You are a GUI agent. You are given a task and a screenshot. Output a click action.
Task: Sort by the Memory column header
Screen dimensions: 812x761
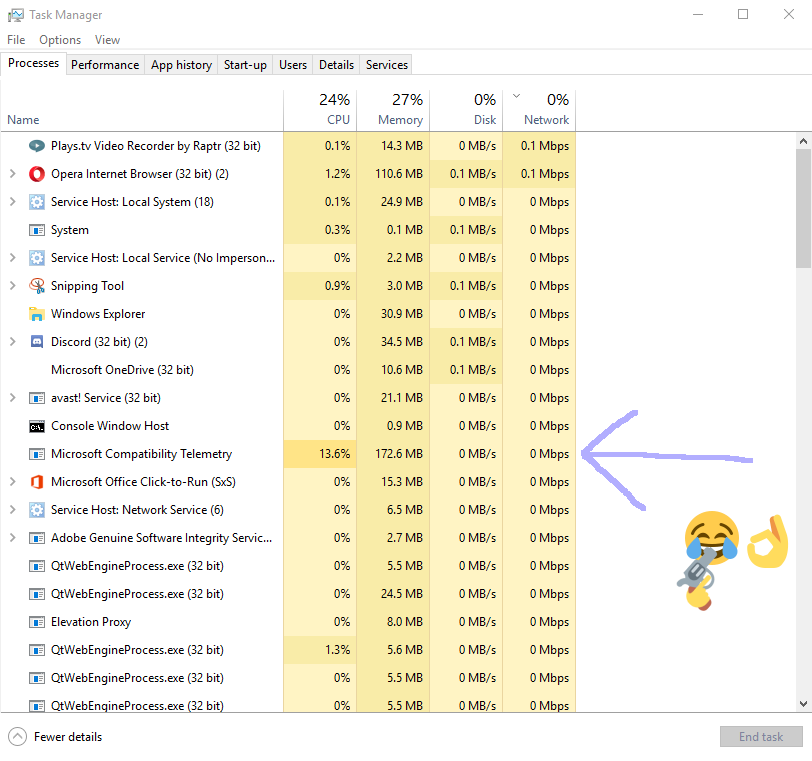click(x=393, y=110)
